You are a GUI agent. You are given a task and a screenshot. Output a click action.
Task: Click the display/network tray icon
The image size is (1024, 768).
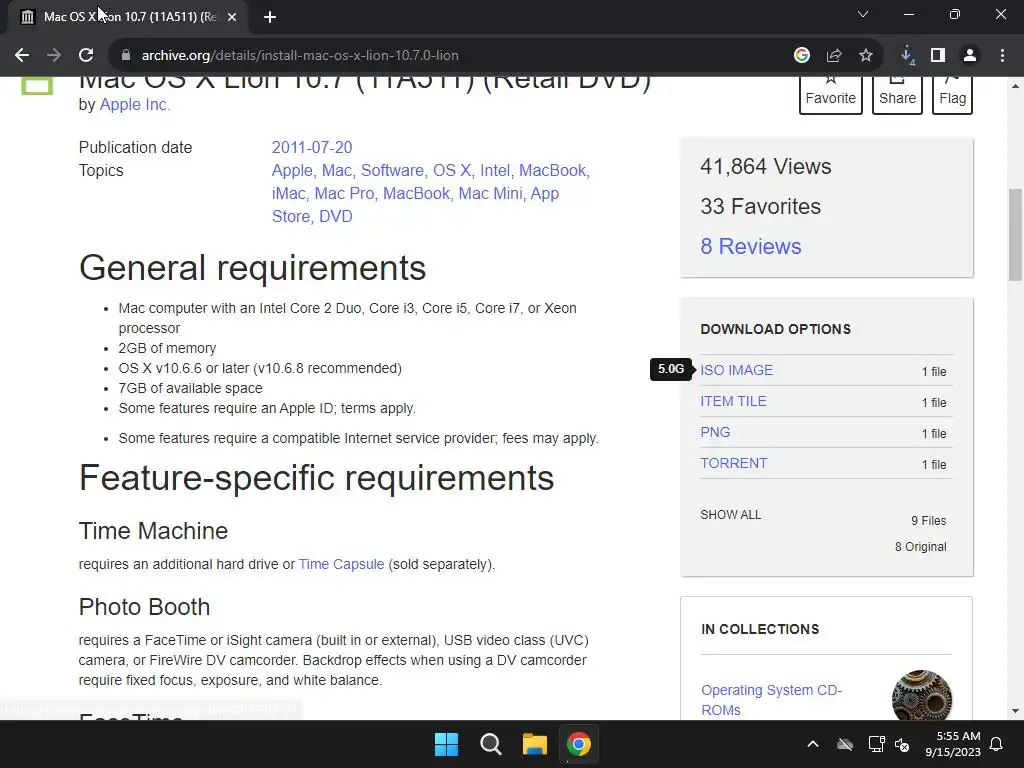click(876, 744)
